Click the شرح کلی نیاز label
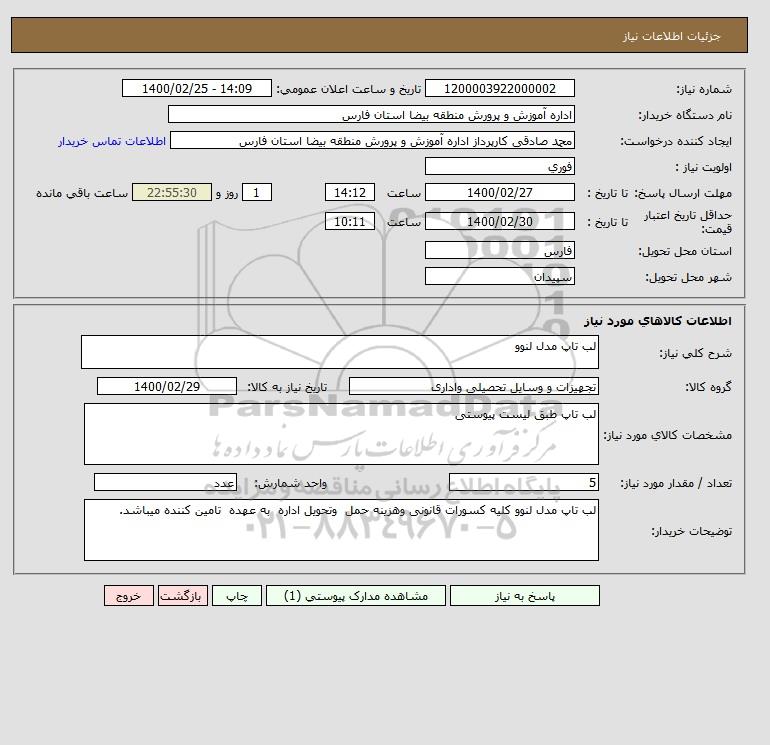 (695, 353)
